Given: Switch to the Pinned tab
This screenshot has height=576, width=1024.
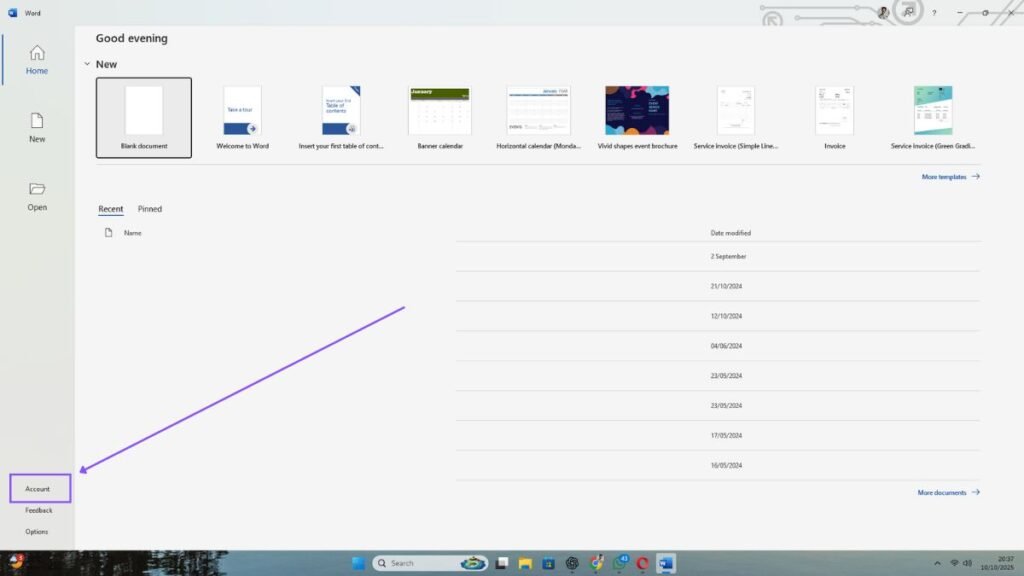Looking at the screenshot, I should pos(149,209).
